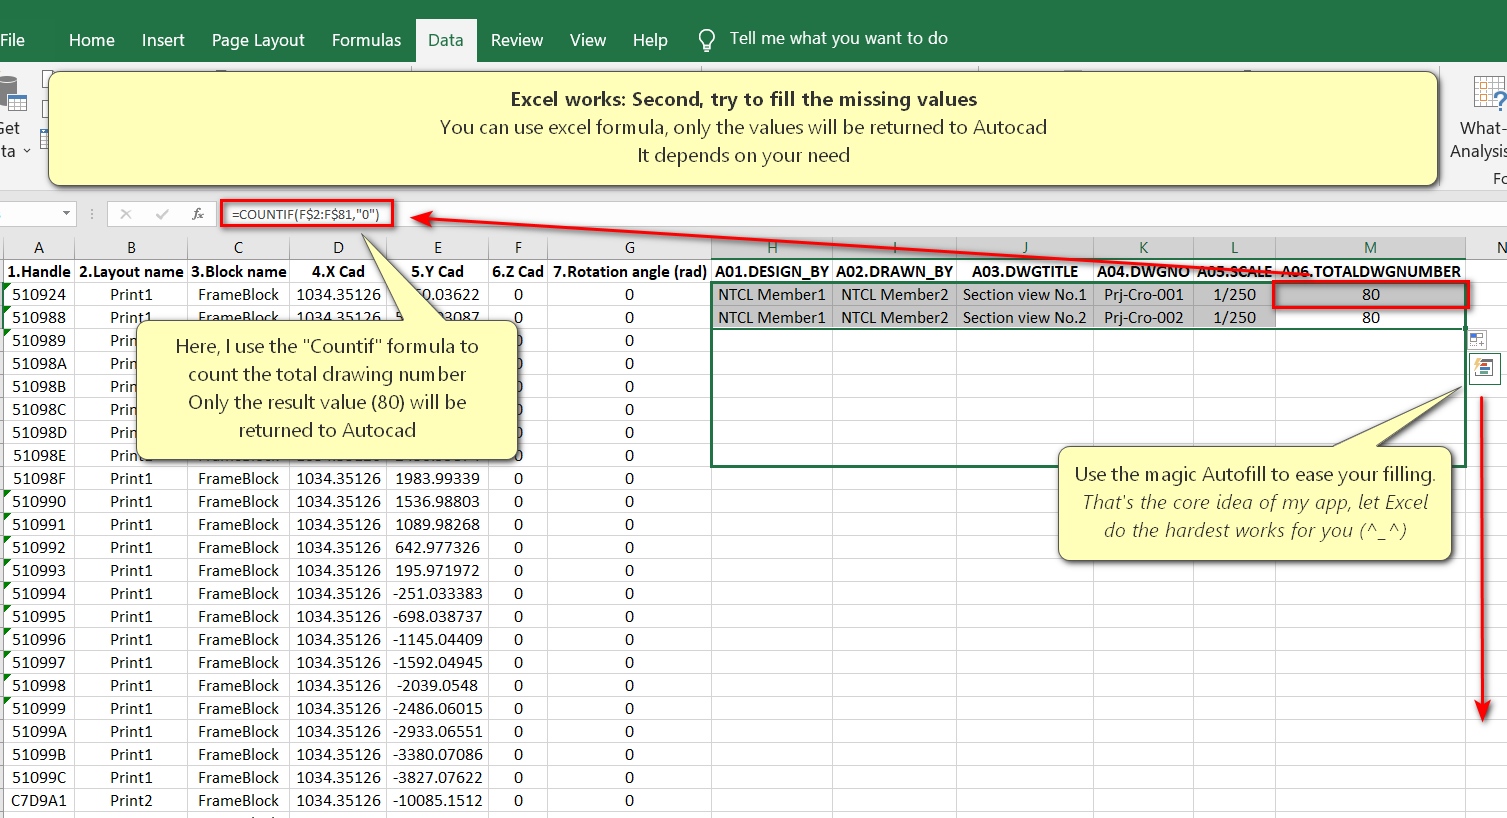The width and height of the screenshot is (1507, 818).
Task: Select the handle cell 510998
Action: pos(39,686)
